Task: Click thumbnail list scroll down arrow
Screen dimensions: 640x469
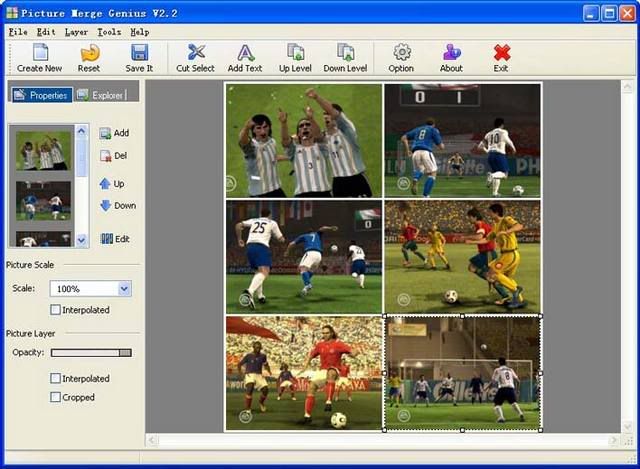Action: pos(82,240)
